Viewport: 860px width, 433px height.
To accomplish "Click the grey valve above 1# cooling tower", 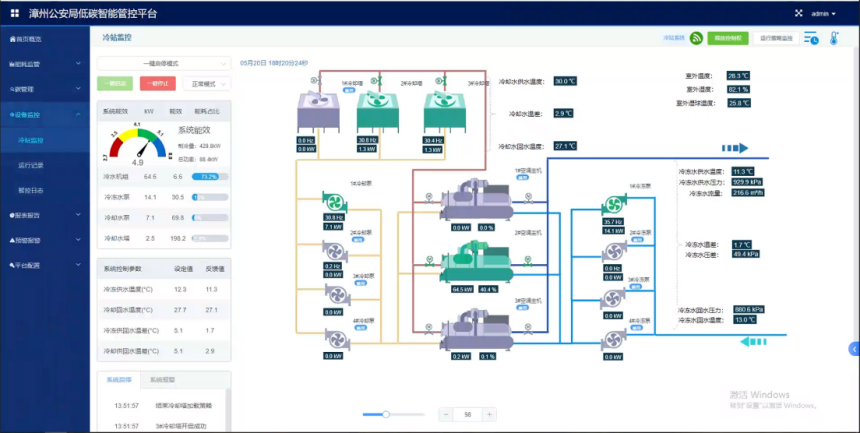I will click(314, 81).
